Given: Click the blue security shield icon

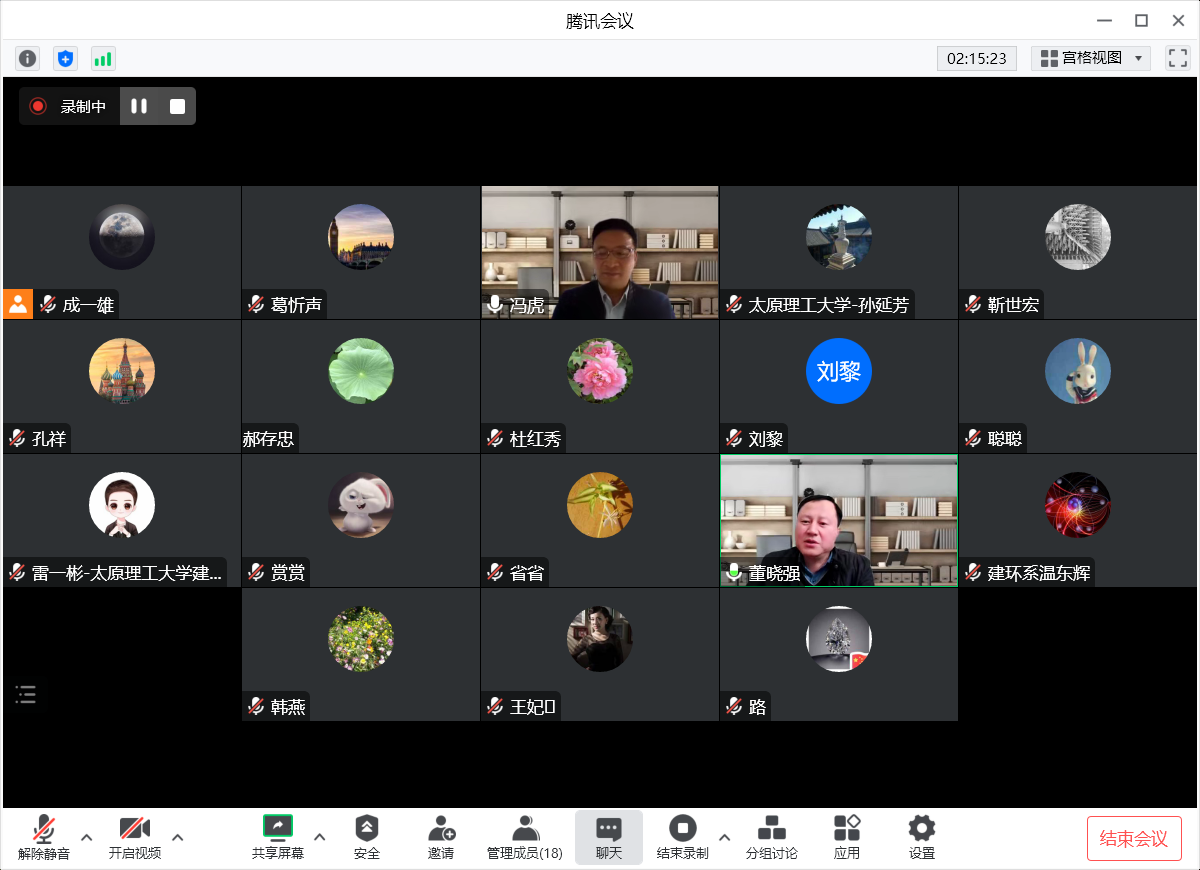Looking at the screenshot, I should [x=65, y=58].
